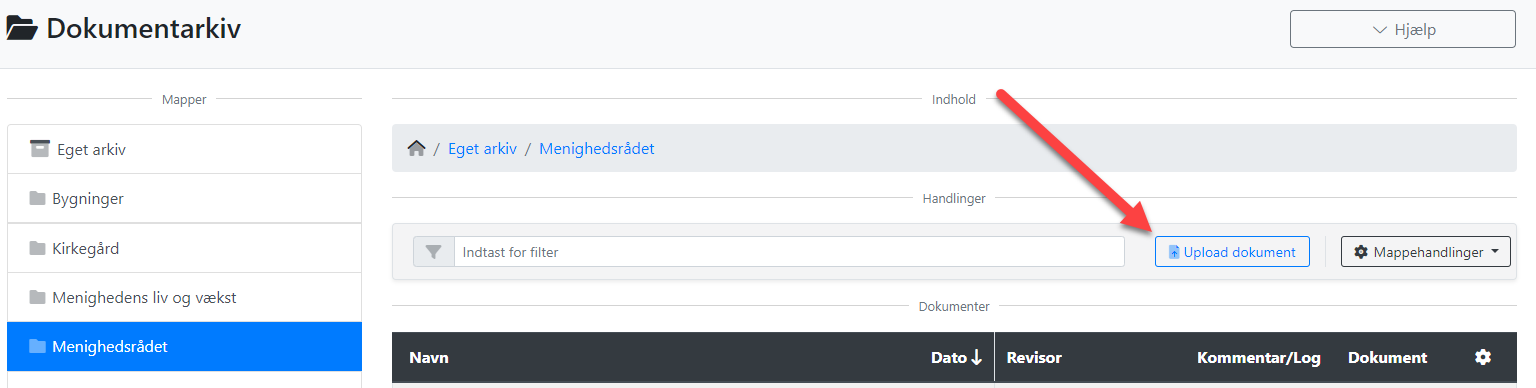
Task: Click the Menighedsrådet folder icon in sidebar
Action: pyautogui.click(x=38, y=347)
